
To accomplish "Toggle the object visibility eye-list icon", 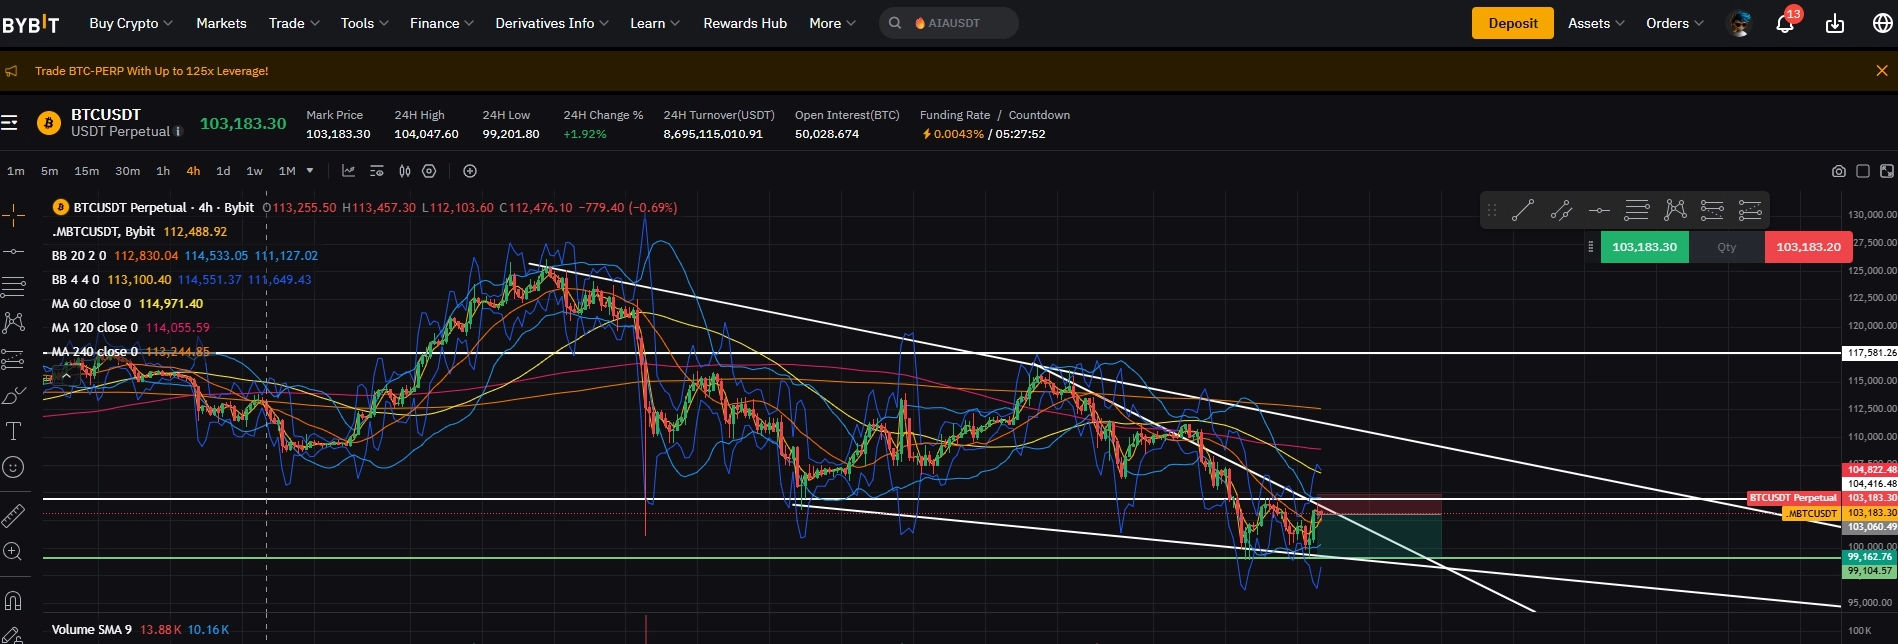I will (376, 171).
